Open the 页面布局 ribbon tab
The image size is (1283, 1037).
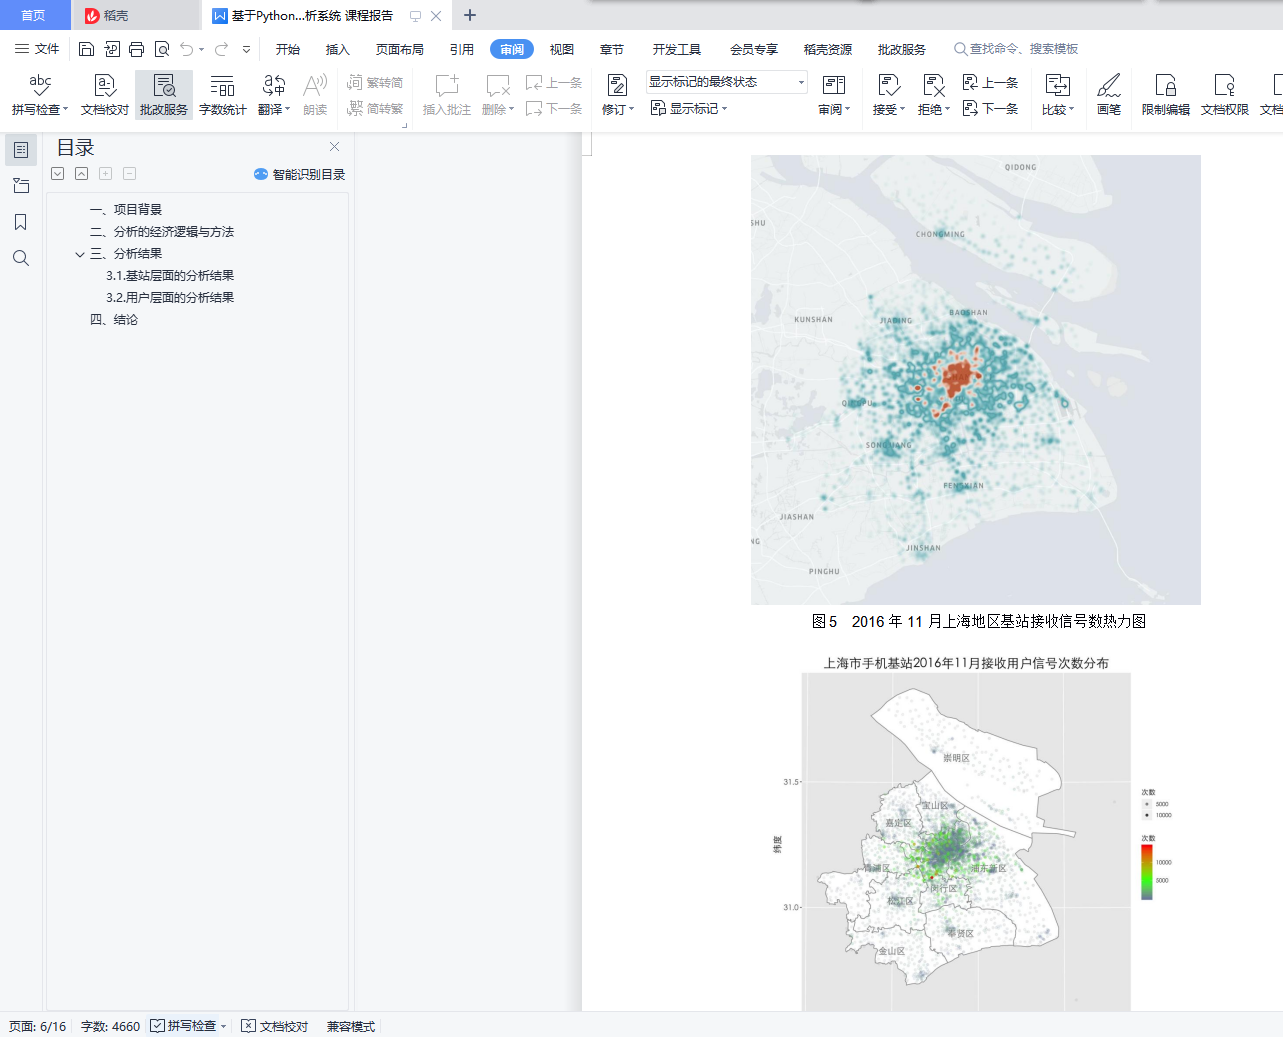pyautogui.click(x=399, y=49)
